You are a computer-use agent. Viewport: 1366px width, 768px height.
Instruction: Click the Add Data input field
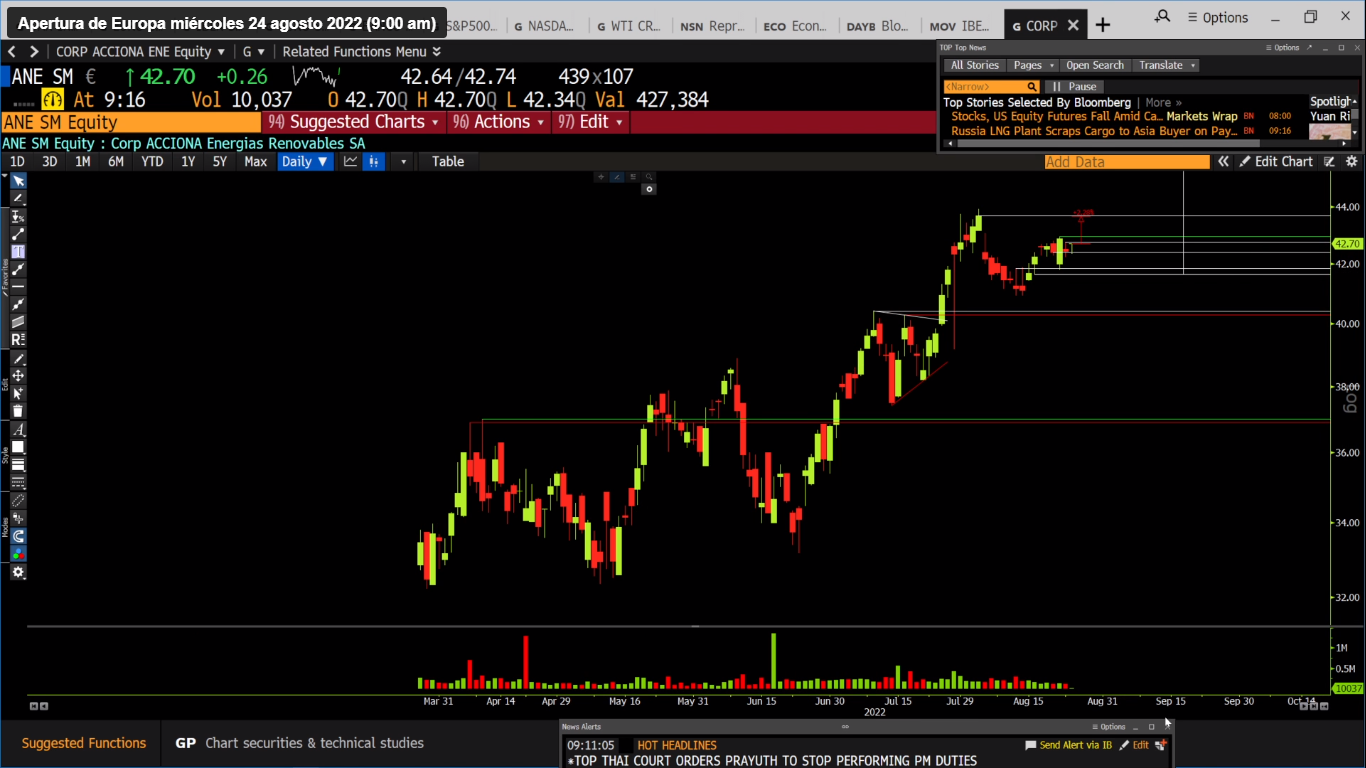pyautogui.click(x=1127, y=161)
